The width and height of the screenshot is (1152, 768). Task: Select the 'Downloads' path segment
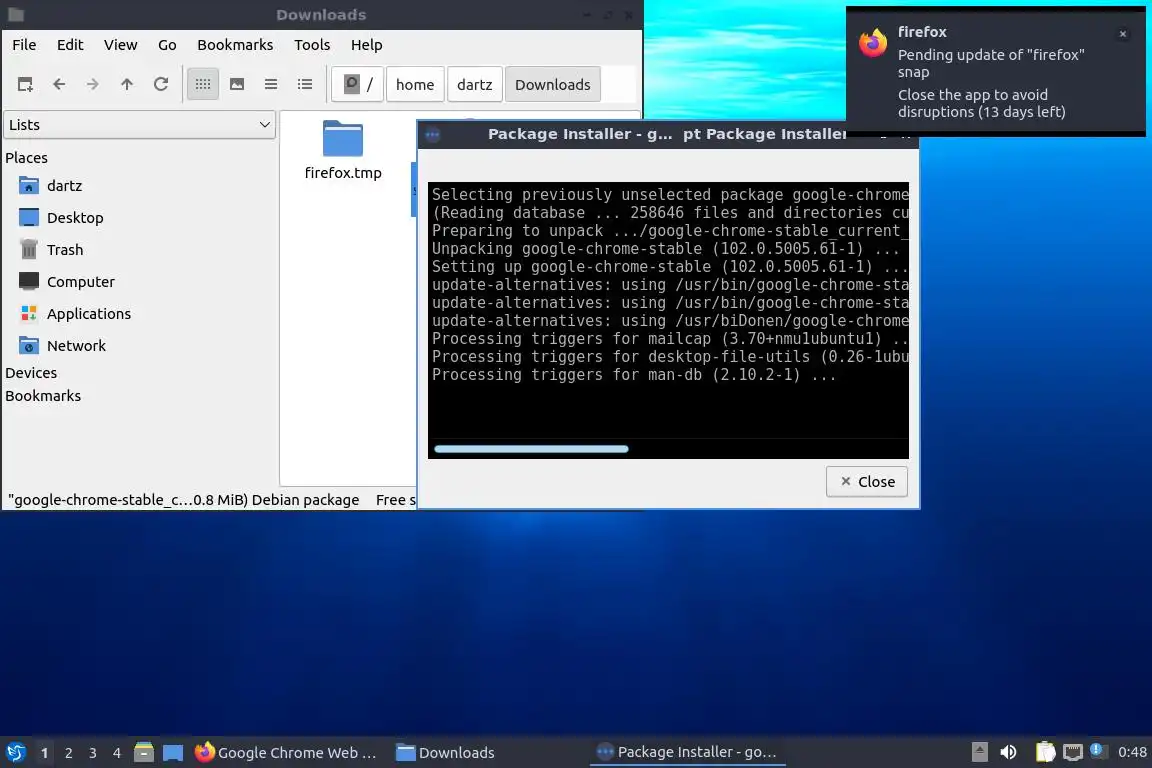[x=552, y=85]
